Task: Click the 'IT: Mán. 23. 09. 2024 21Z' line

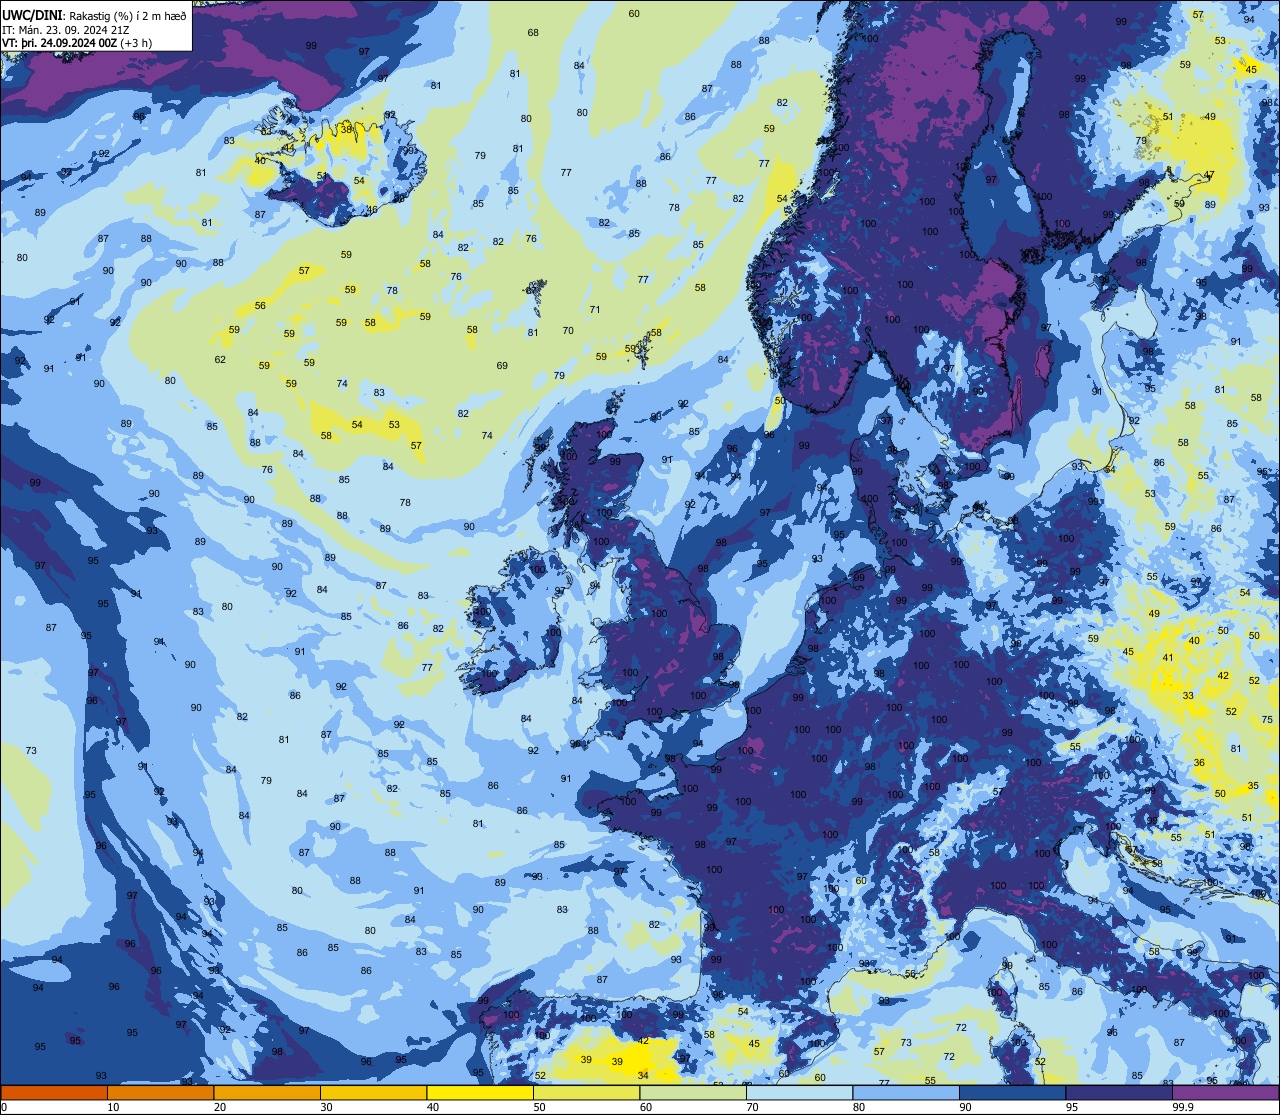Action: (x=67, y=29)
